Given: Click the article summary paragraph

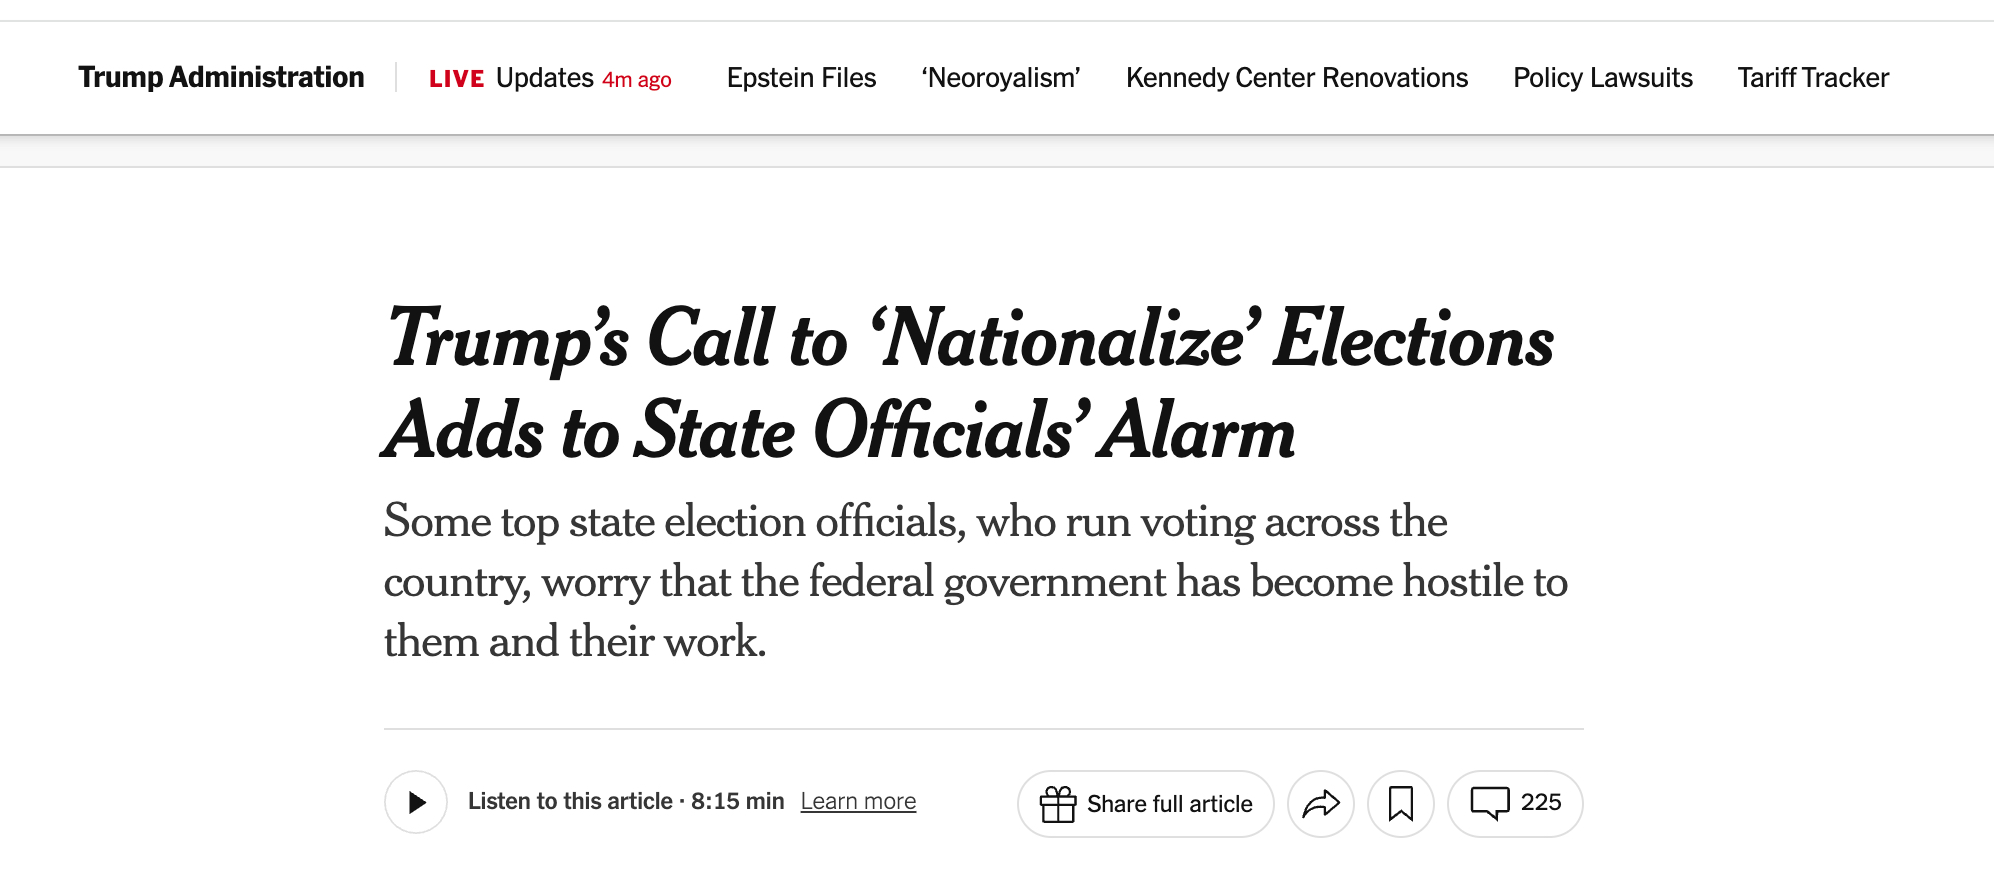Looking at the screenshot, I should pyautogui.click(x=975, y=581).
